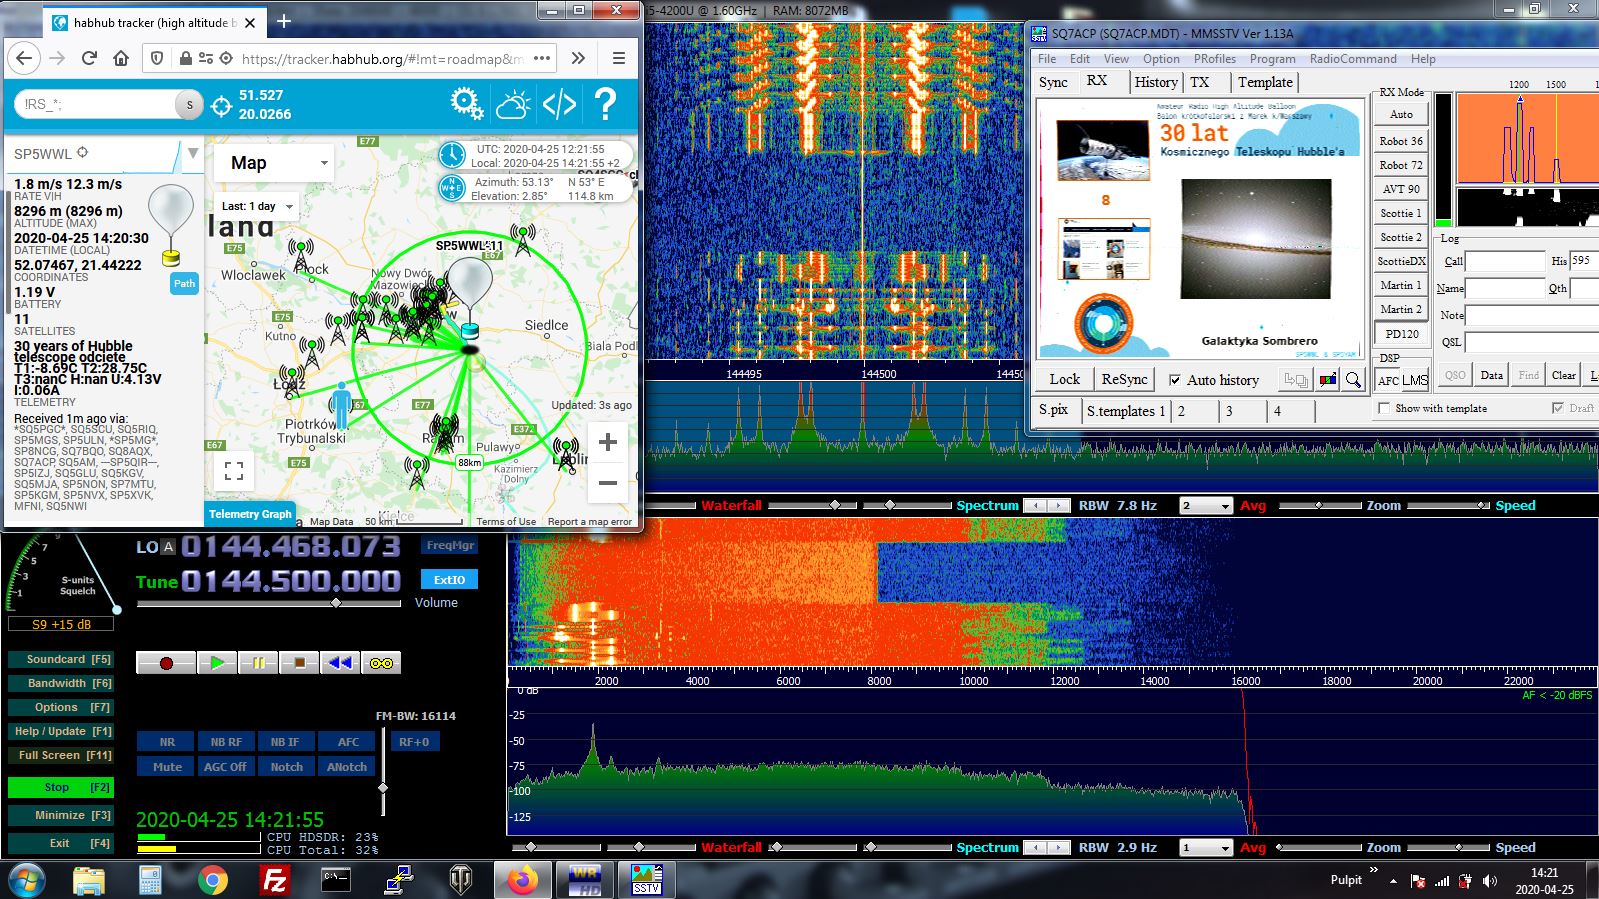Open the Option menu in MMSSTV
The height and width of the screenshot is (899, 1599).
coord(1161,59)
